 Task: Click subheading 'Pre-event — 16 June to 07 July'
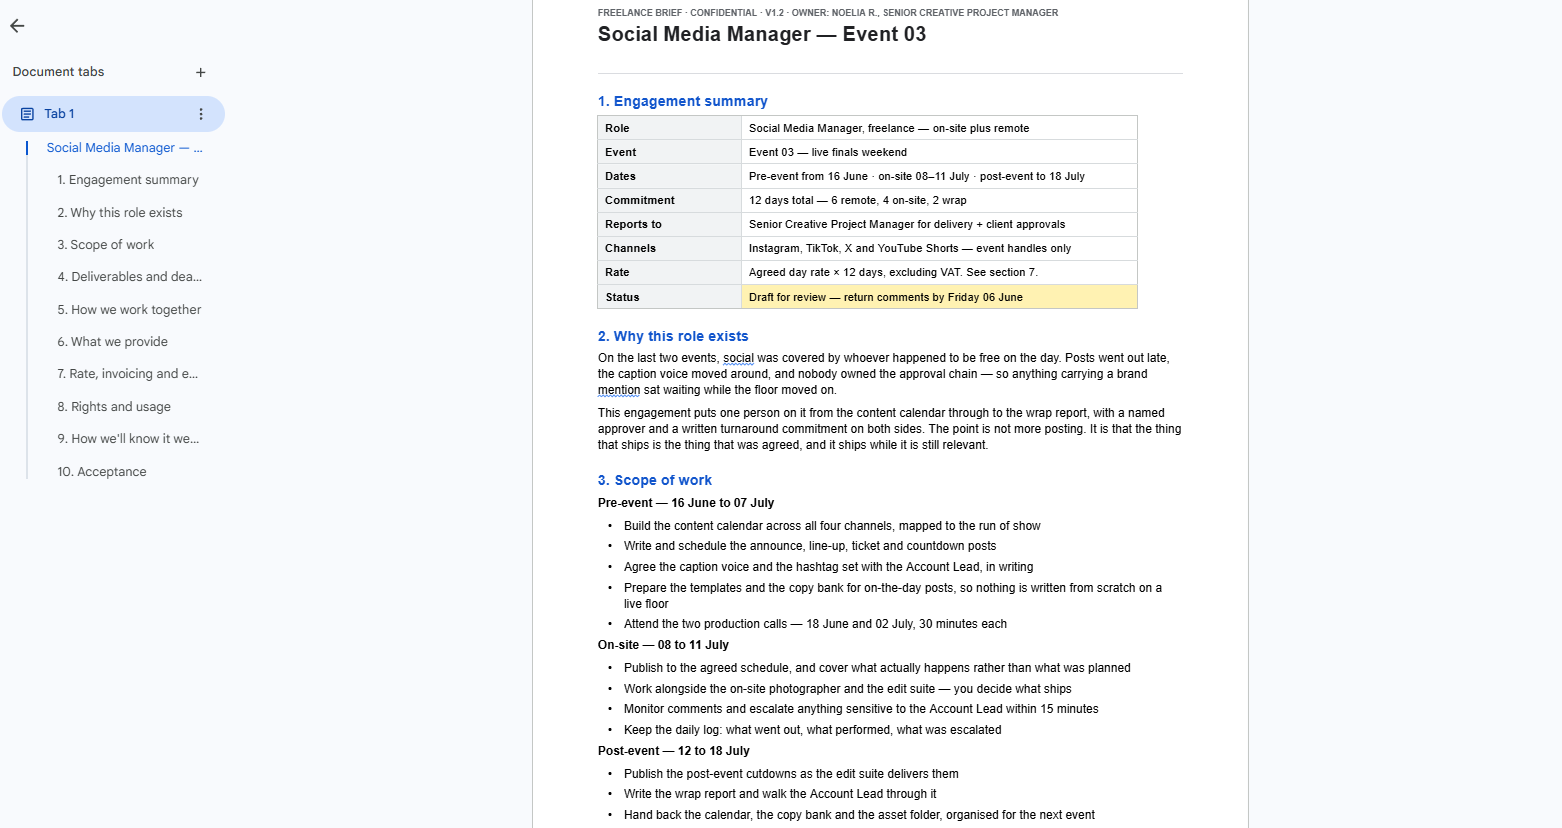point(686,503)
